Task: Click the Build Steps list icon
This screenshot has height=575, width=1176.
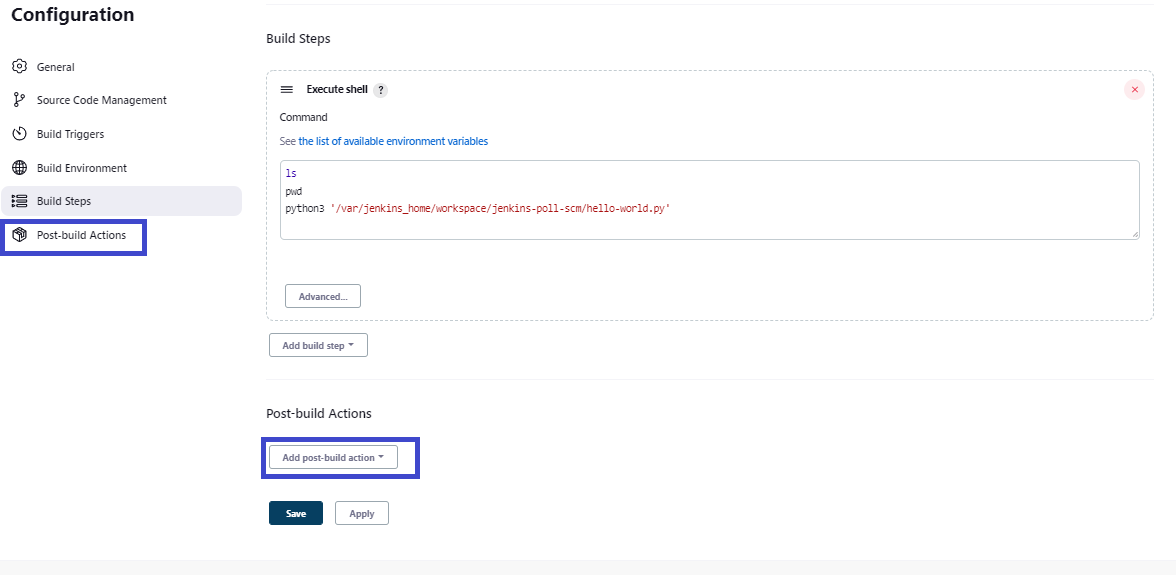Action: (20, 201)
